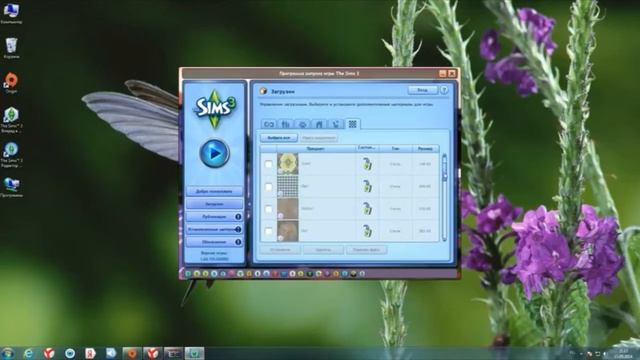Click The Sims 3 logo in the launcher
Screen dimensions: 640x360
[x=215, y=109]
